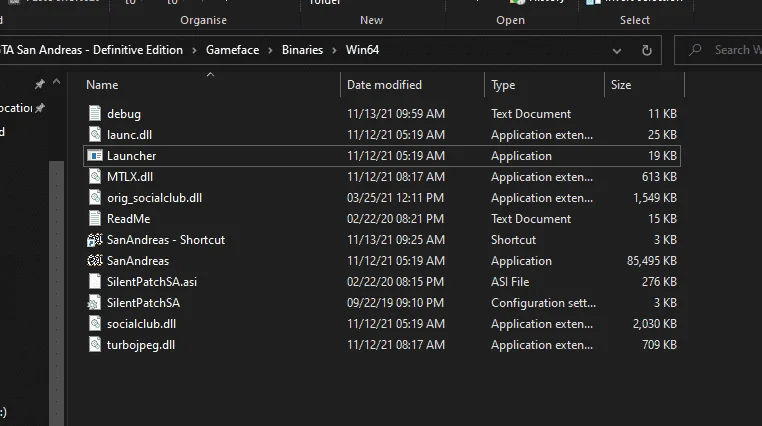Open the address bar history dropdown

617,51
